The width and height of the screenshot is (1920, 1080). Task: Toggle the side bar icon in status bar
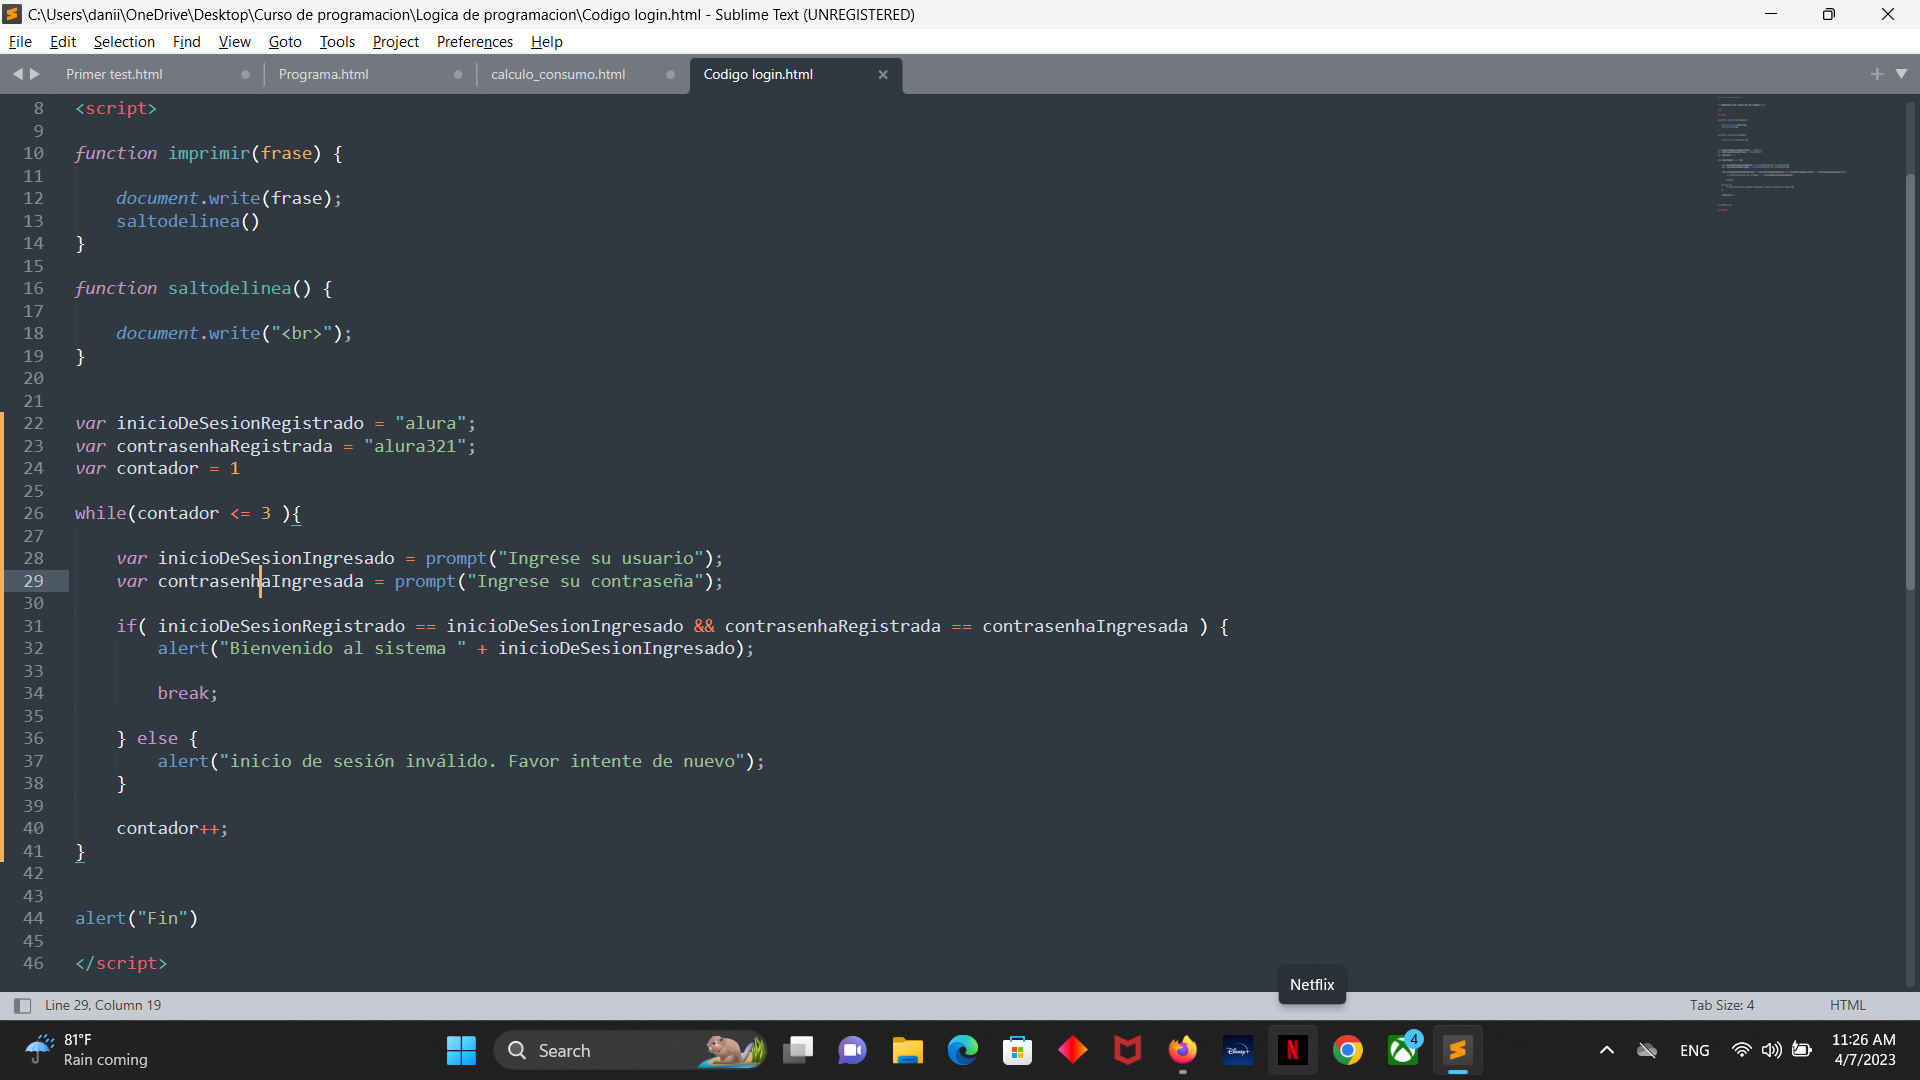[x=22, y=1006]
